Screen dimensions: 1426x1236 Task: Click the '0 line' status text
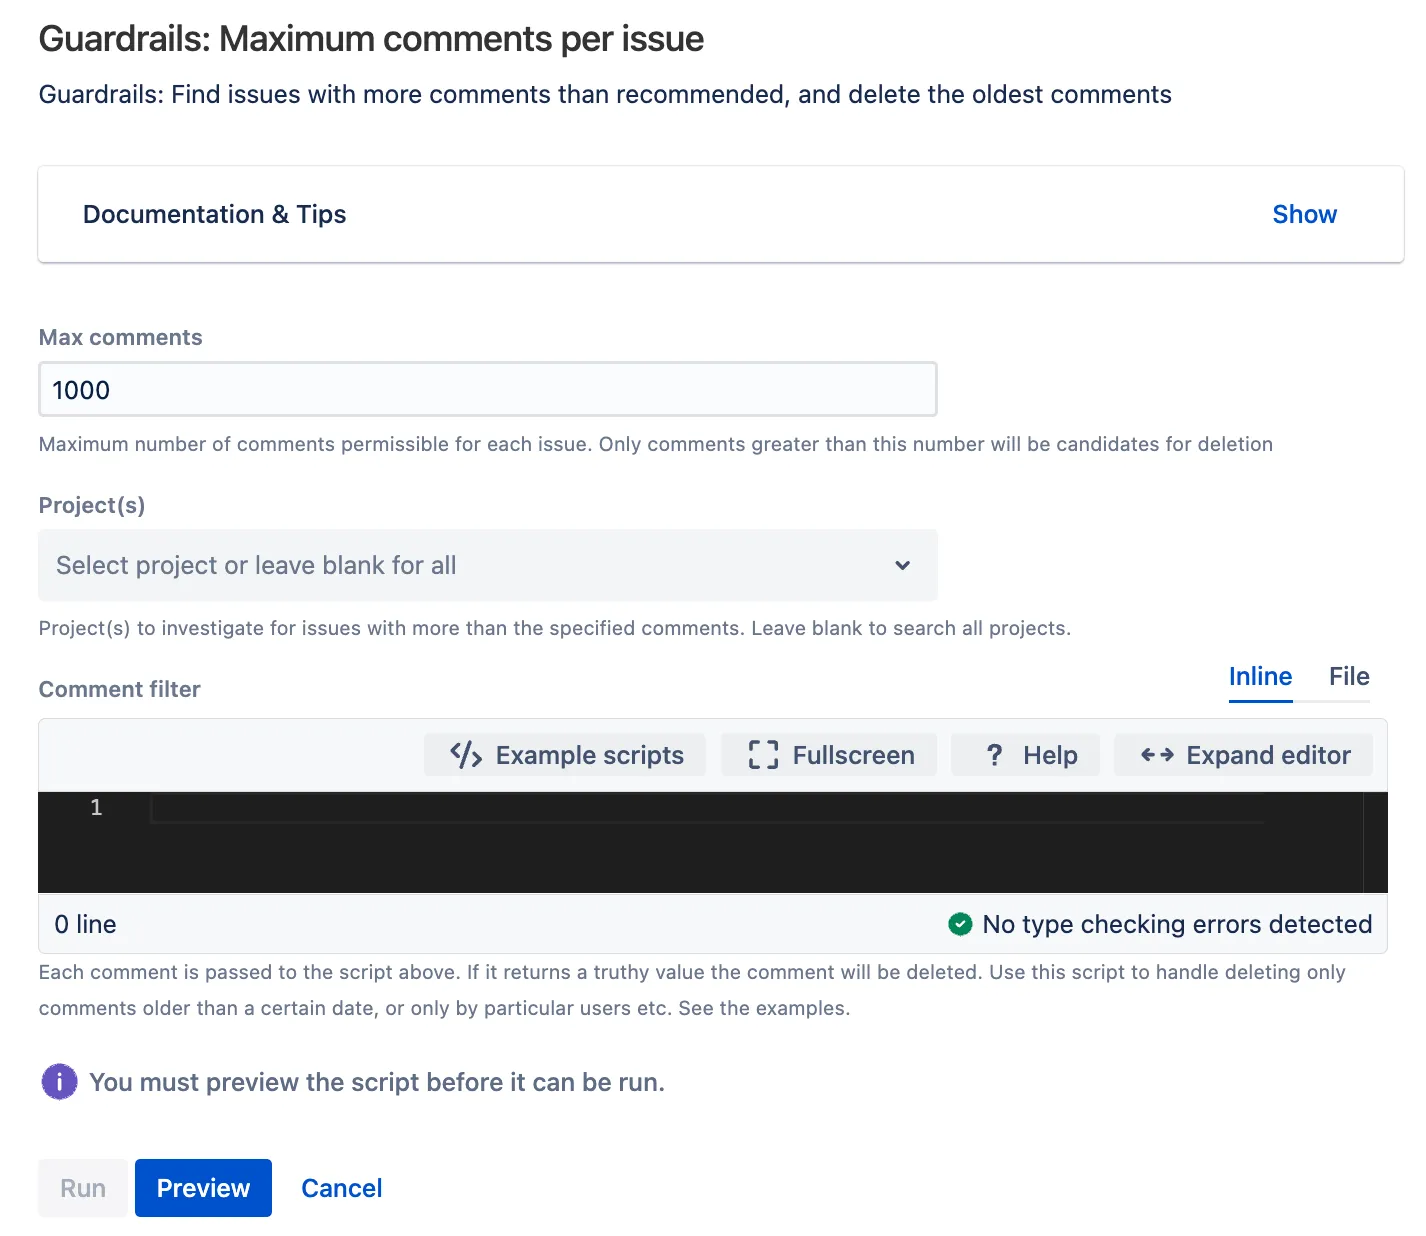coord(85,924)
